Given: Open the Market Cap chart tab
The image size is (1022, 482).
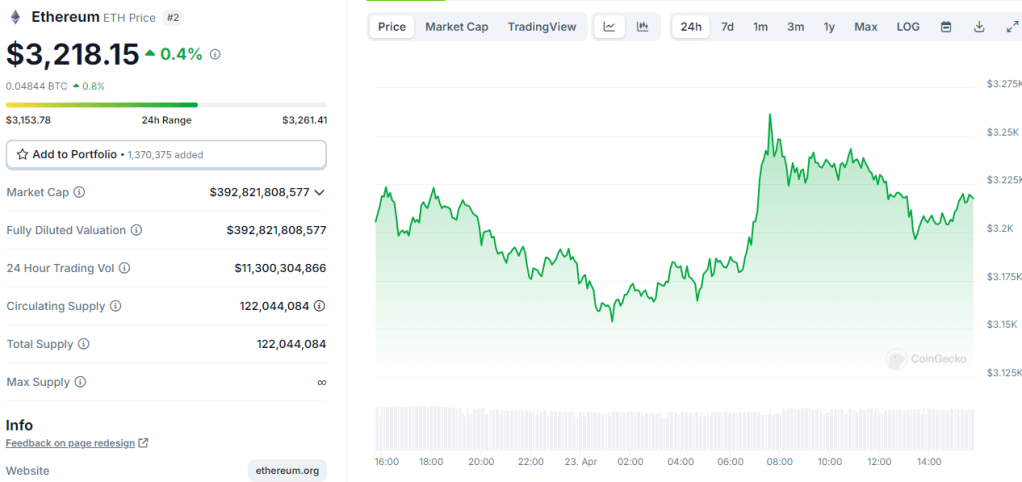Looking at the screenshot, I should pos(456,27).
